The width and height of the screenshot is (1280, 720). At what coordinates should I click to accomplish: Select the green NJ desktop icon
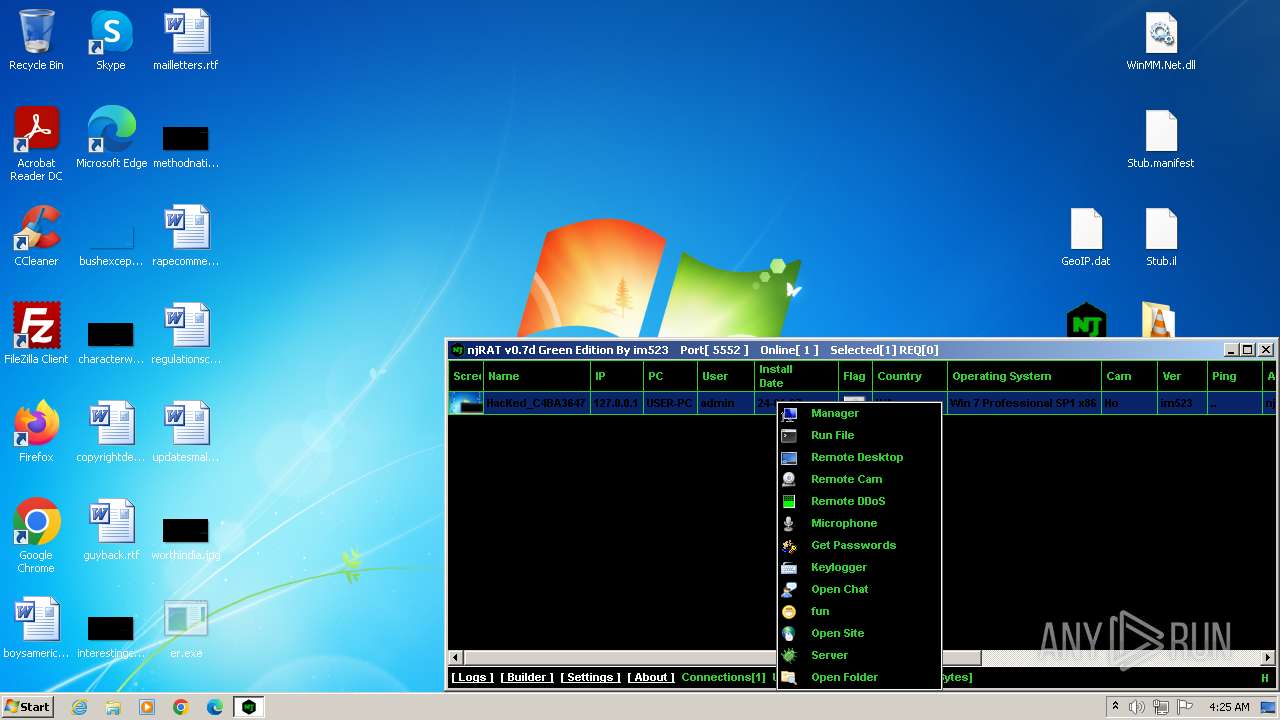pyautogui.click(x=1086, y=321)
